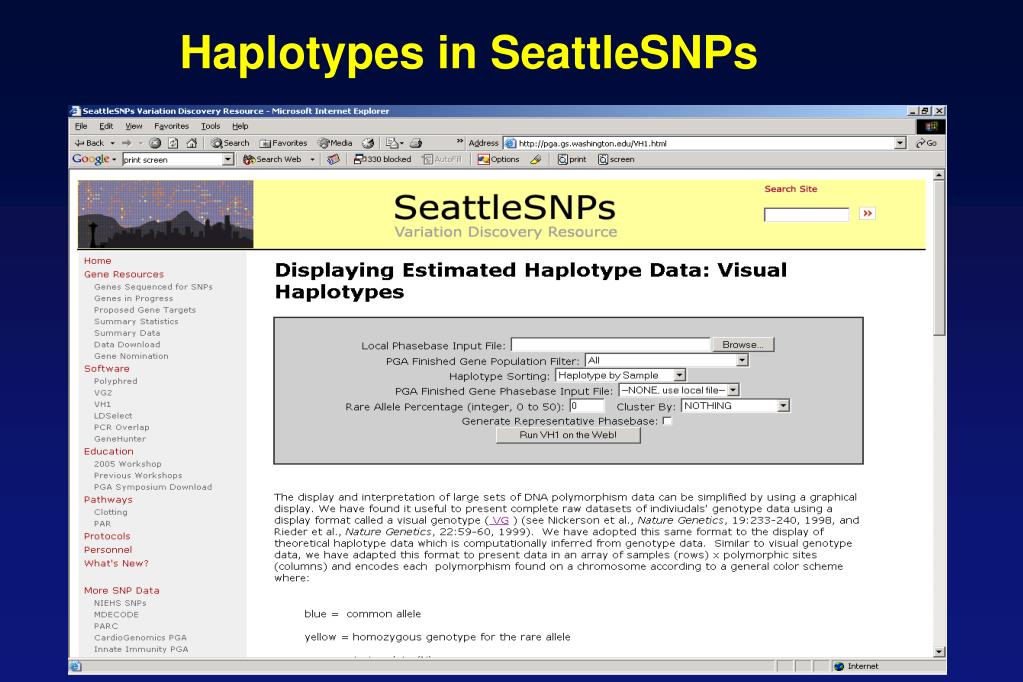Open the Tools menu
1023x682 pixels.
[211, 126]
